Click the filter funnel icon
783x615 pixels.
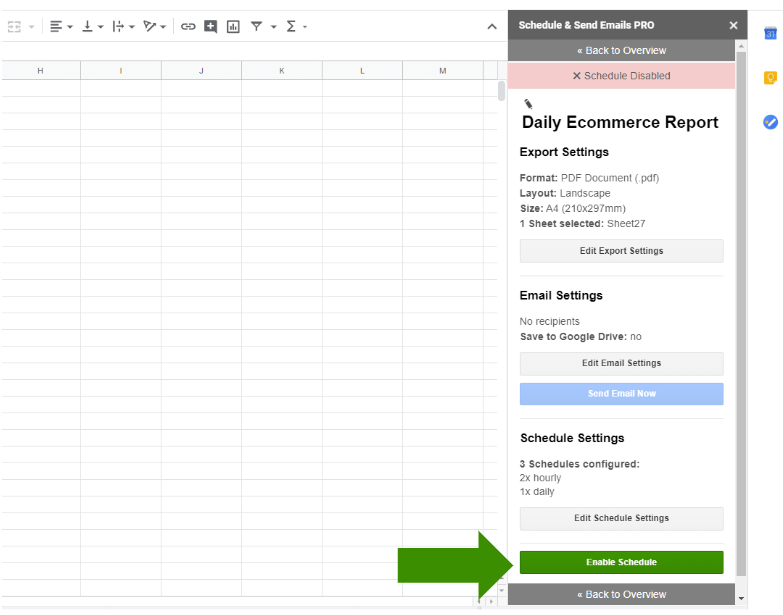(x=257, y=26)
